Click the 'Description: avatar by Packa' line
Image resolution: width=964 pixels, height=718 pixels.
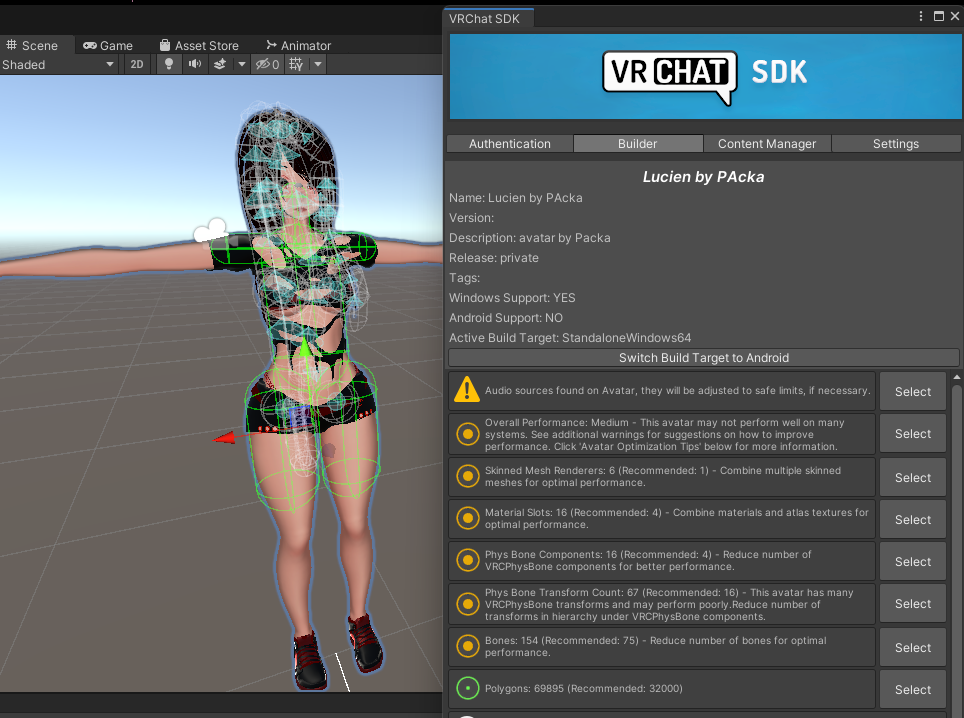click(x=529, y=238)
